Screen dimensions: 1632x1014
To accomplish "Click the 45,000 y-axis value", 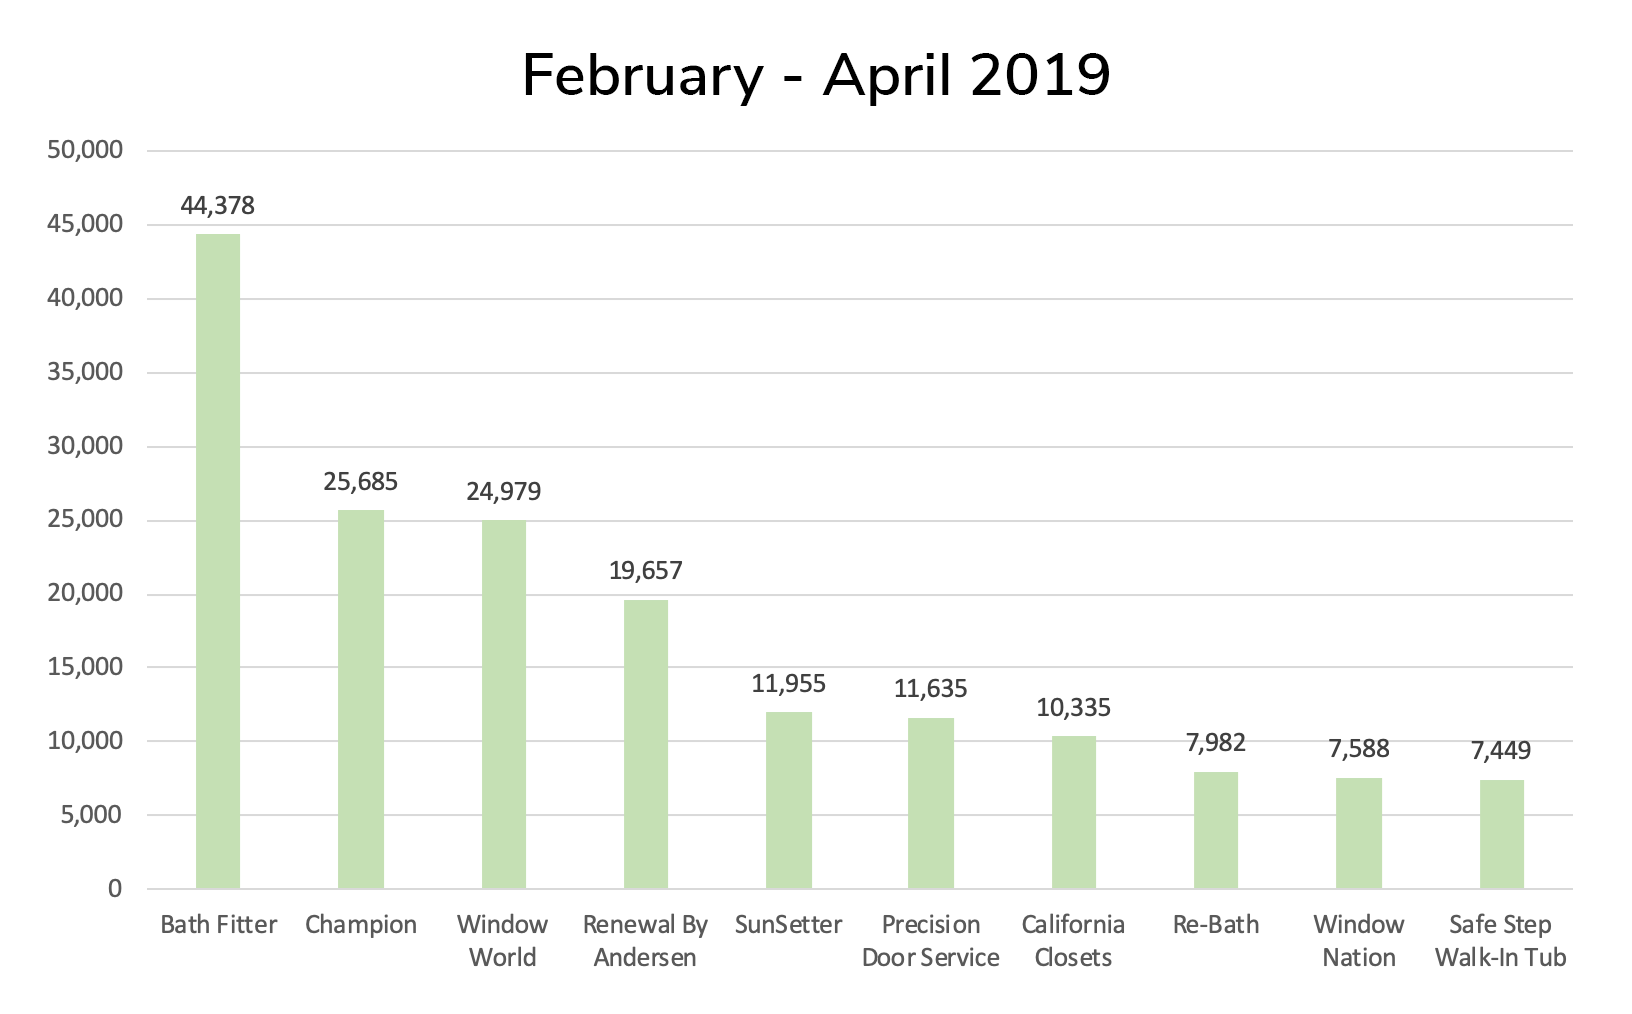I will [x=85, y=225].
